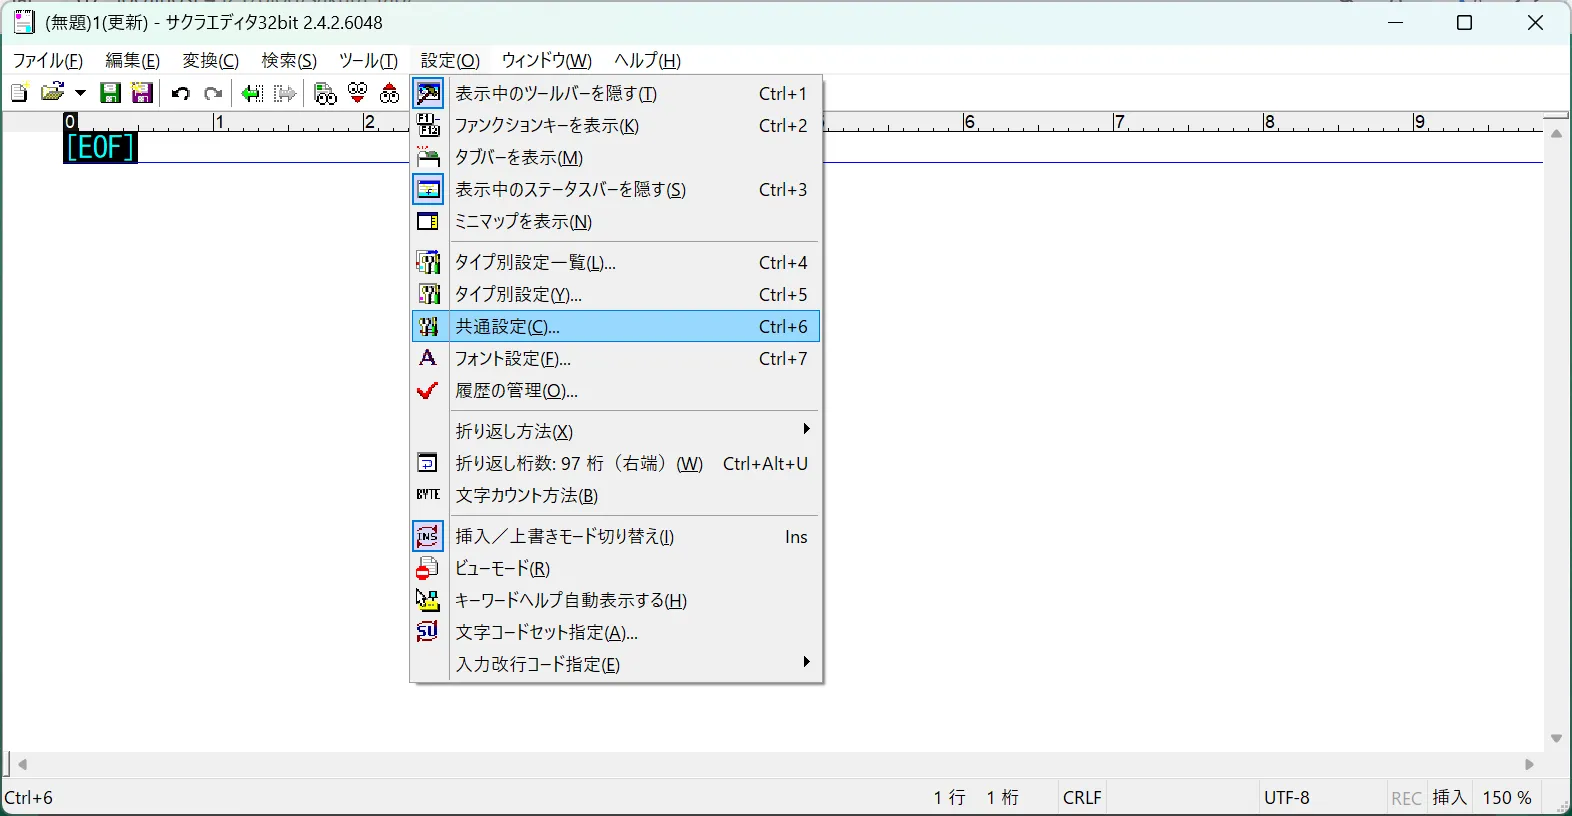Image resolution: width=1572 pixels, height=816 pixels.
Task: Click the Undo arrow icon
Action: click(181, 93)
